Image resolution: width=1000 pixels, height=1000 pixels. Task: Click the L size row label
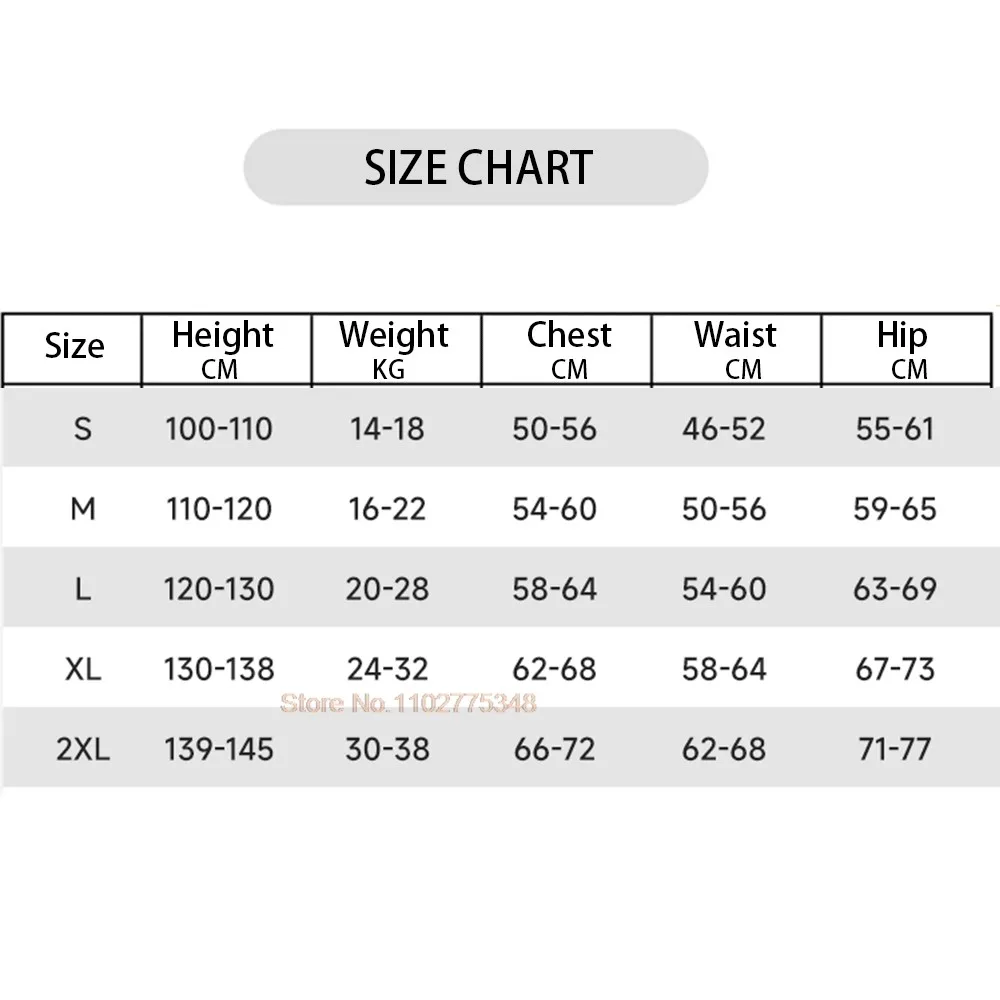[83, 589]
